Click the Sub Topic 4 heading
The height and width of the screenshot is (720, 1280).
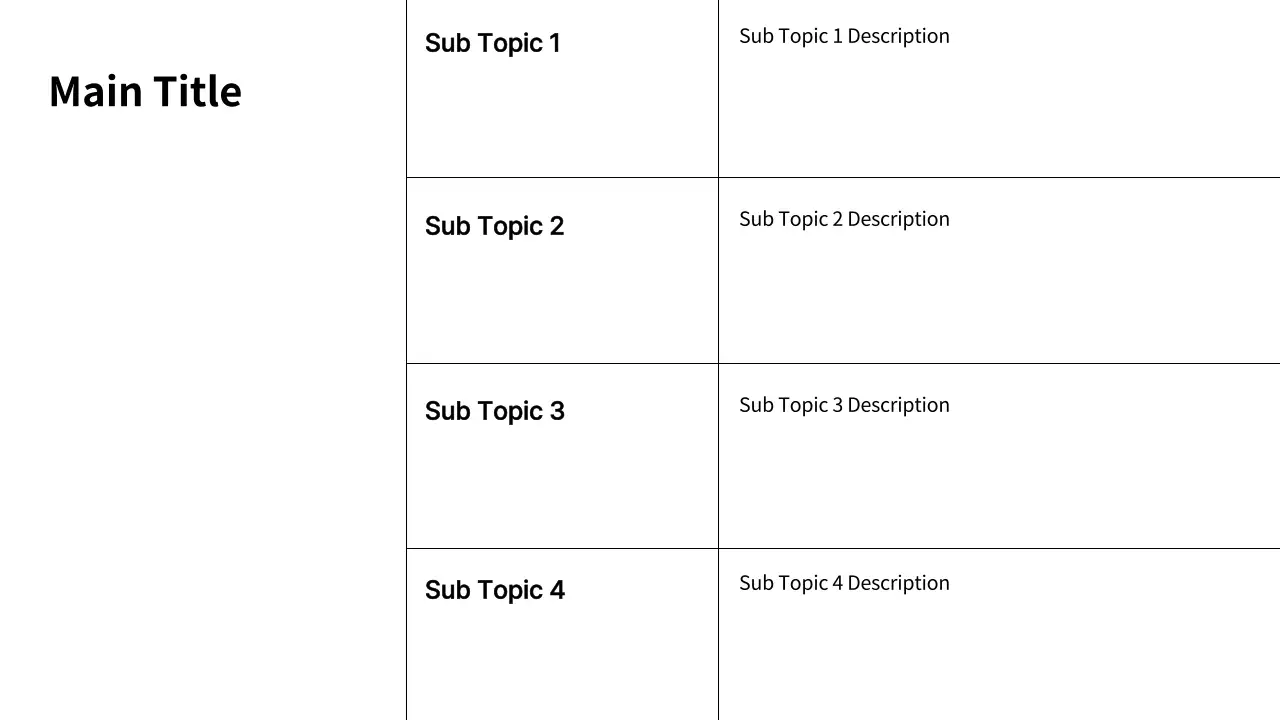click(x=494, y=590)
